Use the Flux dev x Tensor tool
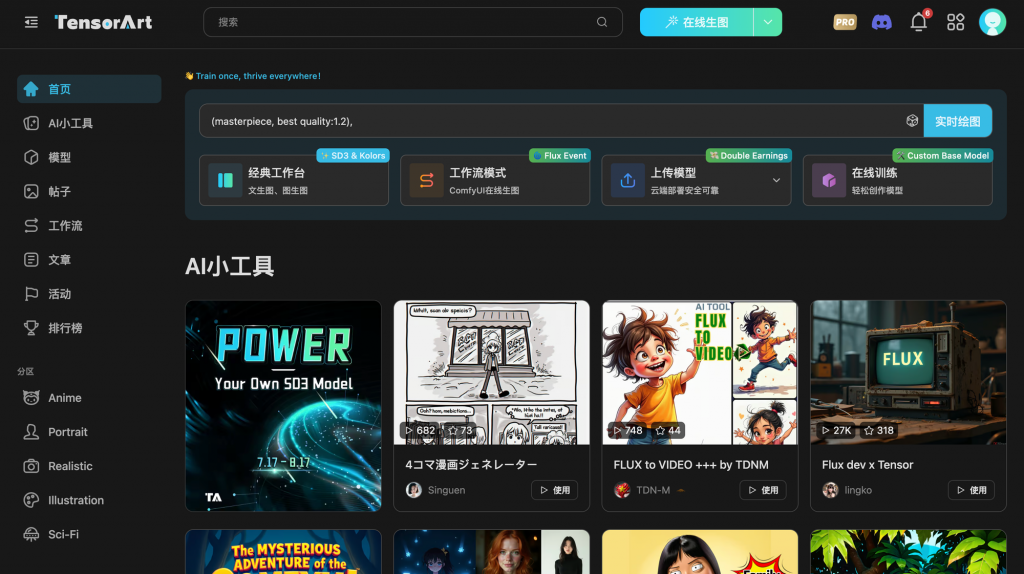This screenshot has height=574, width=1024. tap(971, 490)
